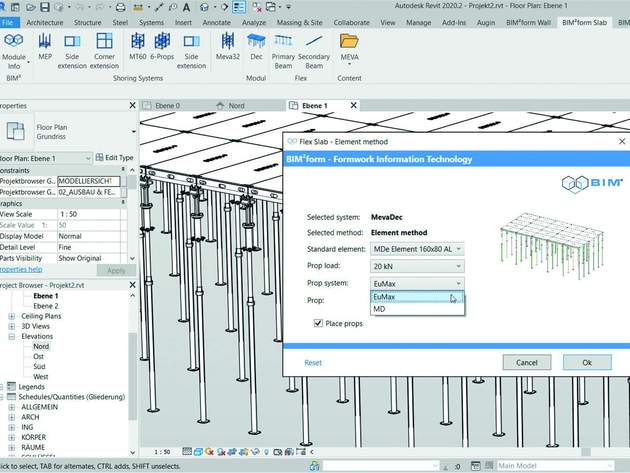Viewport: 630px width, 473px height.
Task: Click the Switch Windows icon in quick access toolbar
Action: [x=271, y=7]
